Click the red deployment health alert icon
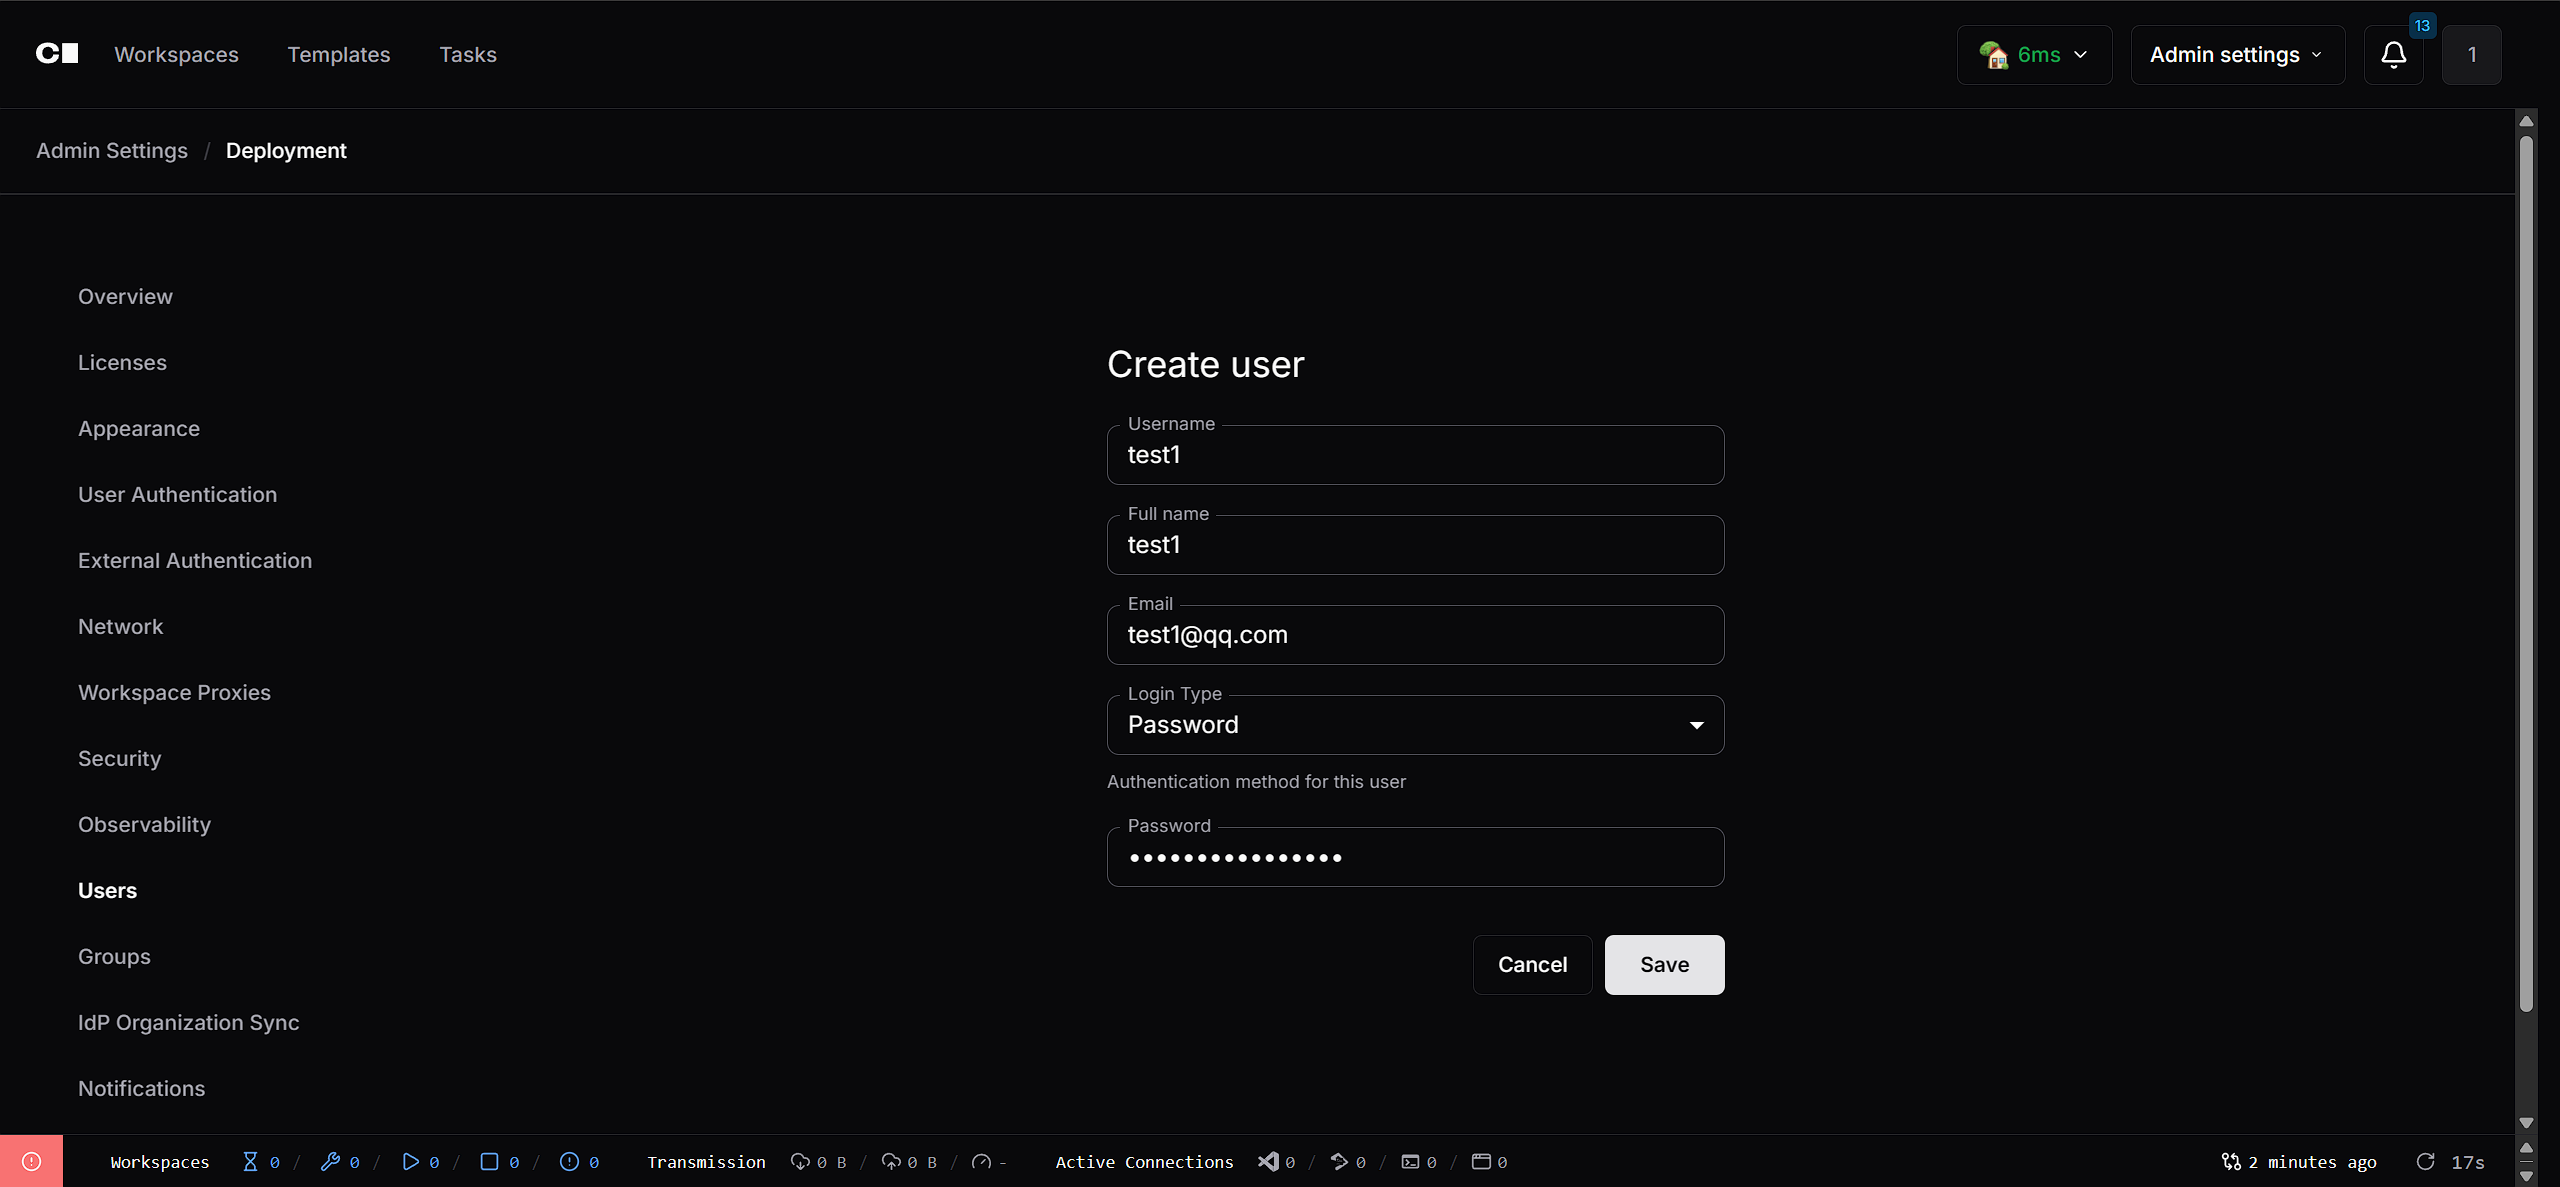The image size is (2560, 1187). (x=31, y=1161)
